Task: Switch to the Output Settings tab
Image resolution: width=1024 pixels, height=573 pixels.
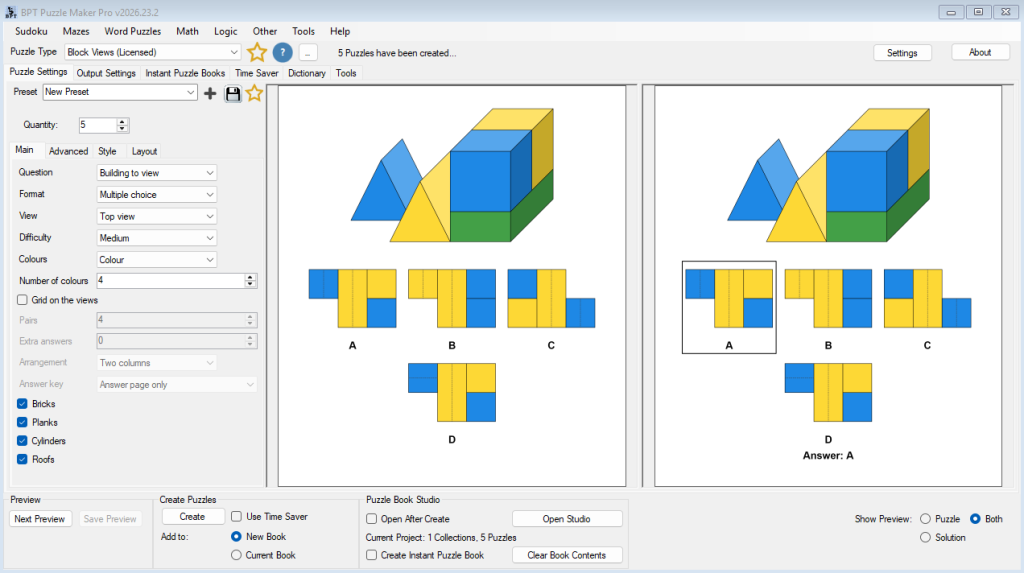Action: click(106, 73)
